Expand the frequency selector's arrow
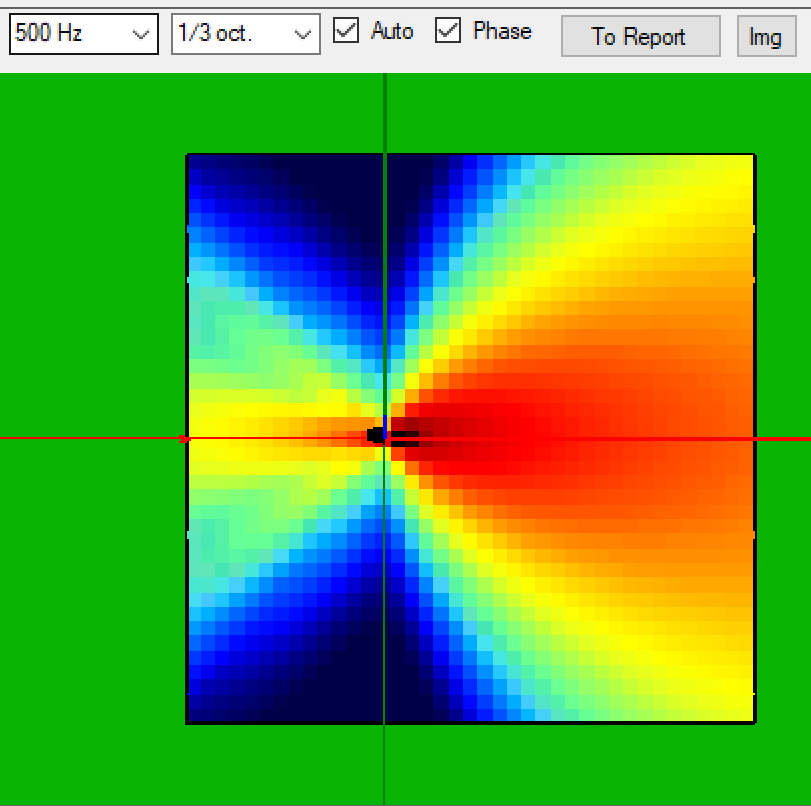This screenshot has height=806, width=811. [x=144, y=34]
